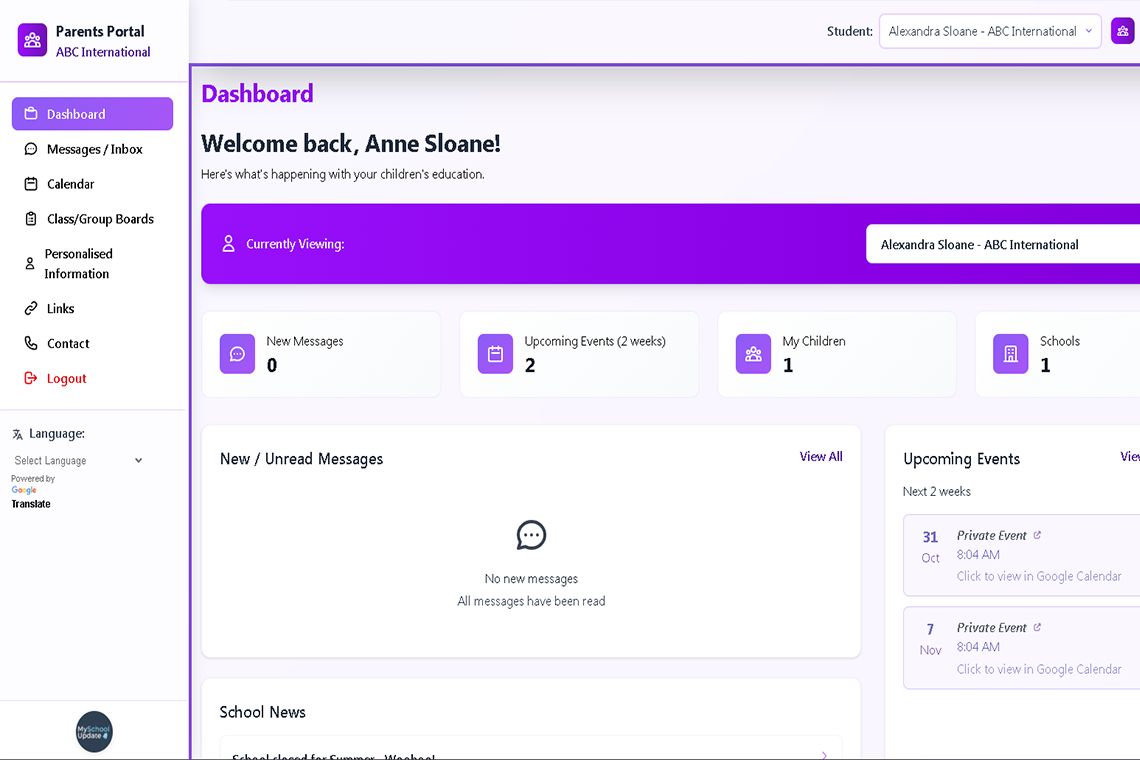
Task: Click the My Children people icon
Action: click(x=753, y=354)
